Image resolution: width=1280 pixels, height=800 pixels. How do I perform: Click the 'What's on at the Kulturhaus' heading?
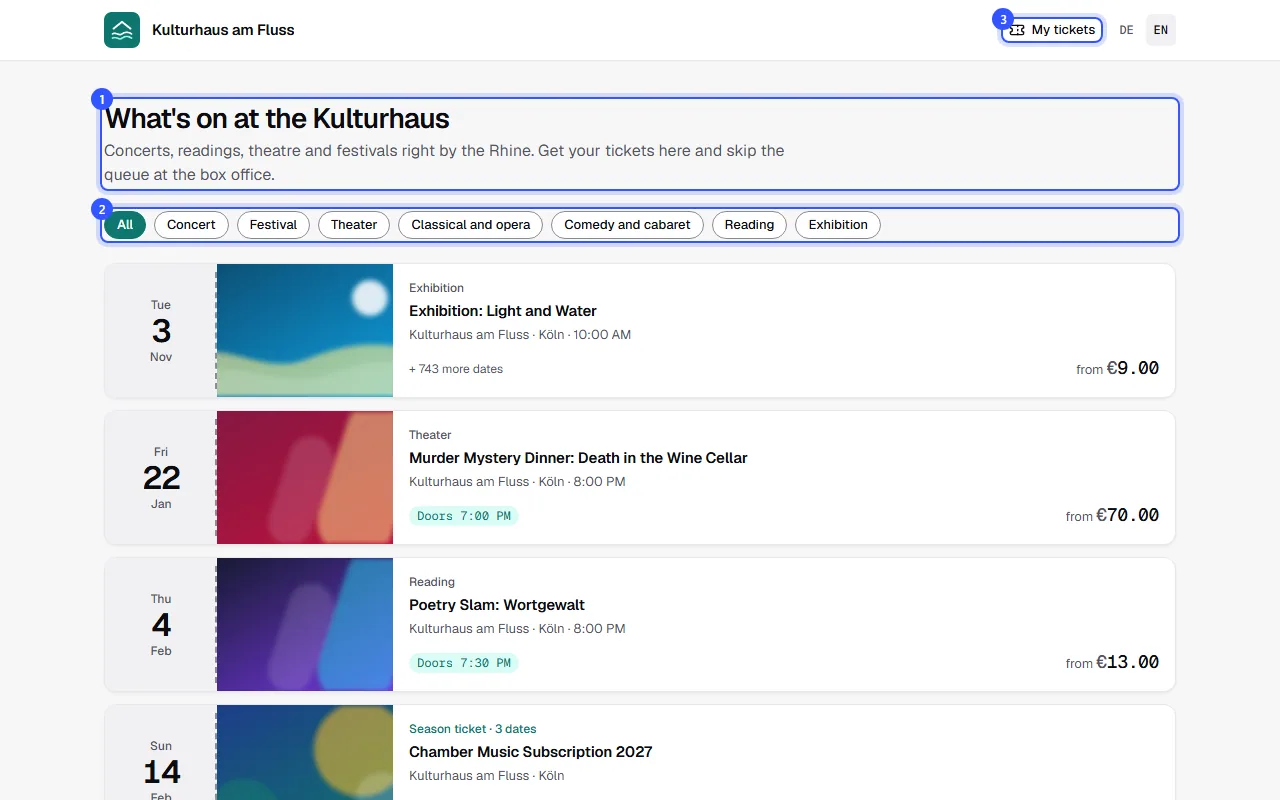tap(277, 118)
